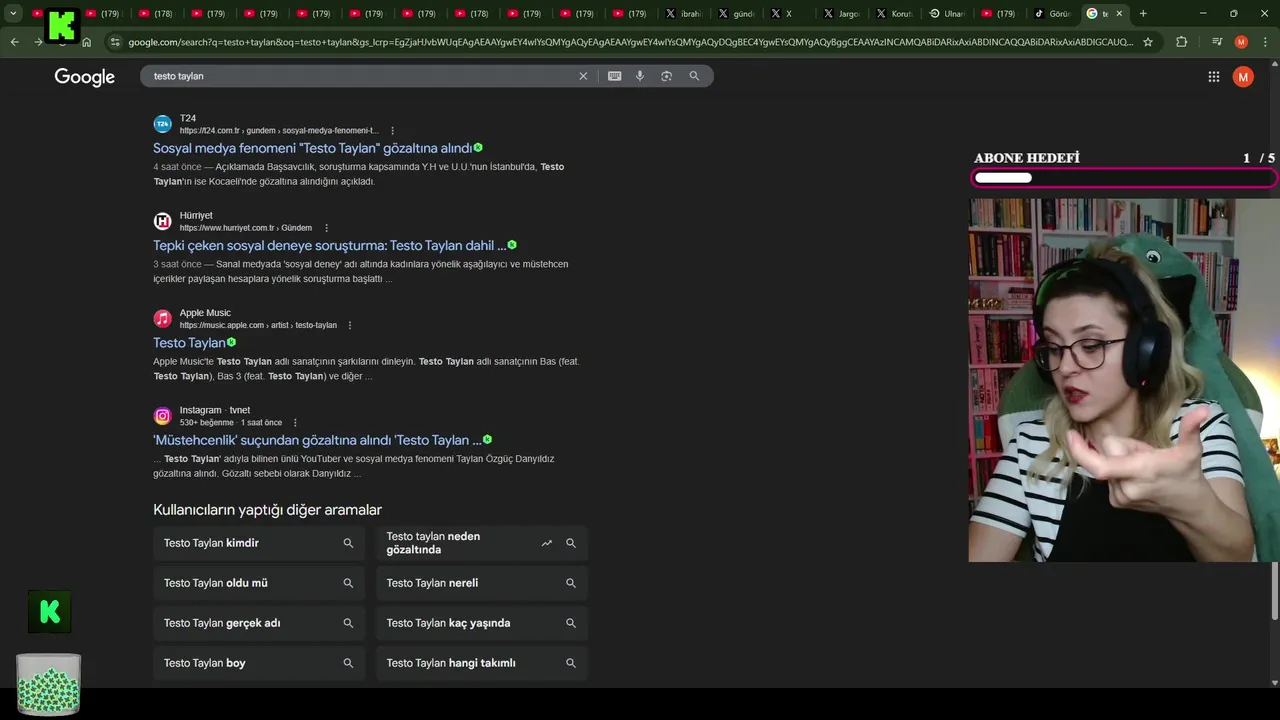This screenshot has width=1280, height=720.
Task: Switch to the TikTok 'Görün' tab
Action: tap(1052, 14)
